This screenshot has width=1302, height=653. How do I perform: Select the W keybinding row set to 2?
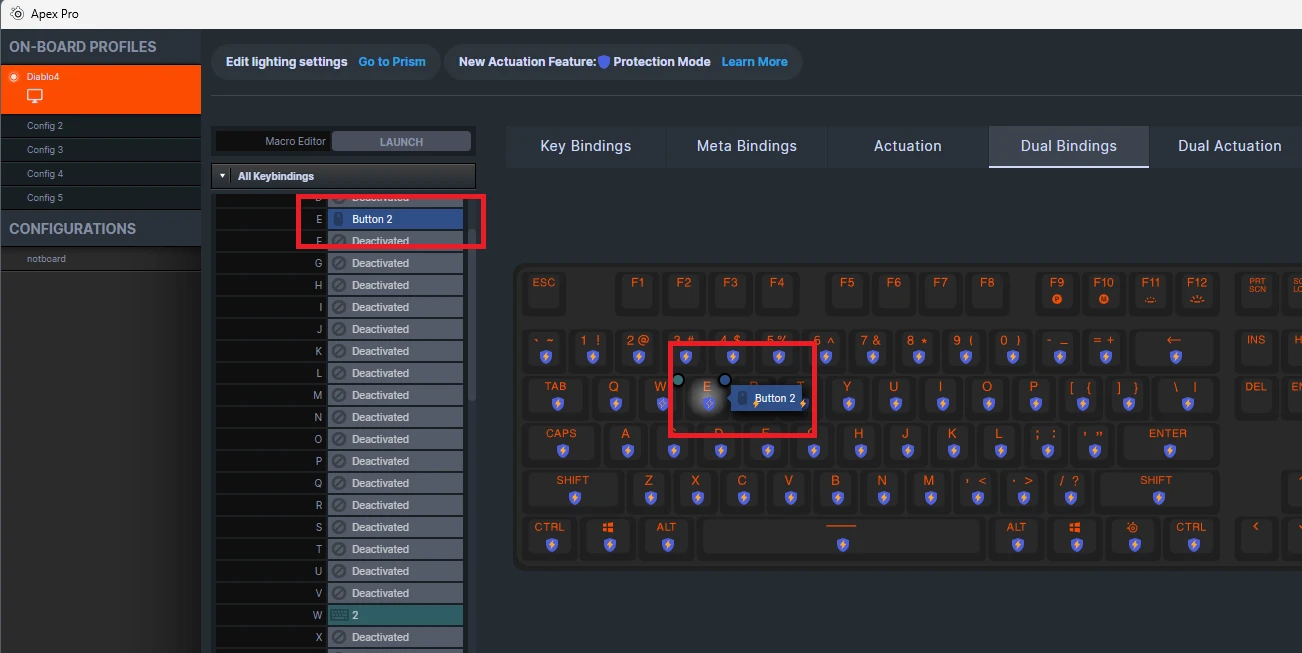click(340, 615)
